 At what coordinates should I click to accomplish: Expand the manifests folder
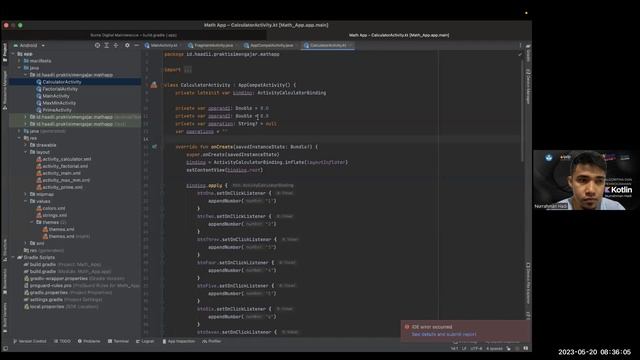(19, 61)
